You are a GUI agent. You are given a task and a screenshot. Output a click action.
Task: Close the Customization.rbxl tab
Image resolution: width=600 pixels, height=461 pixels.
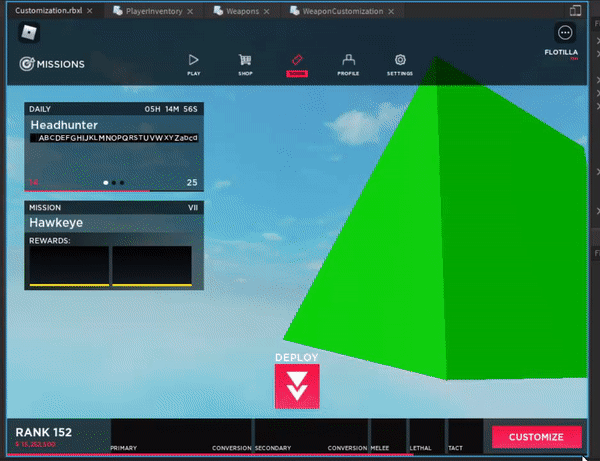(90, 11)
